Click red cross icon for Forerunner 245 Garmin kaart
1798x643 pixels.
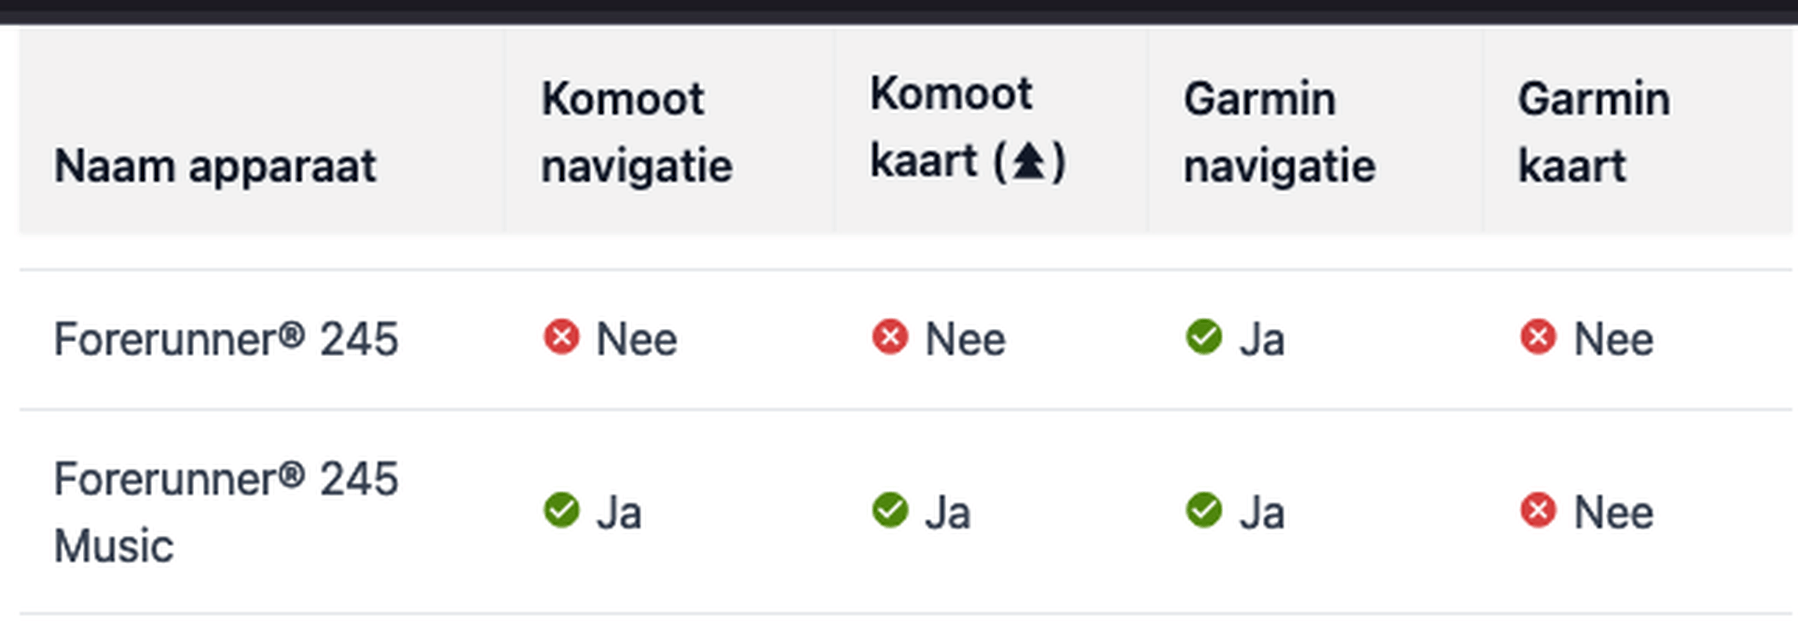click(1538, 337)
